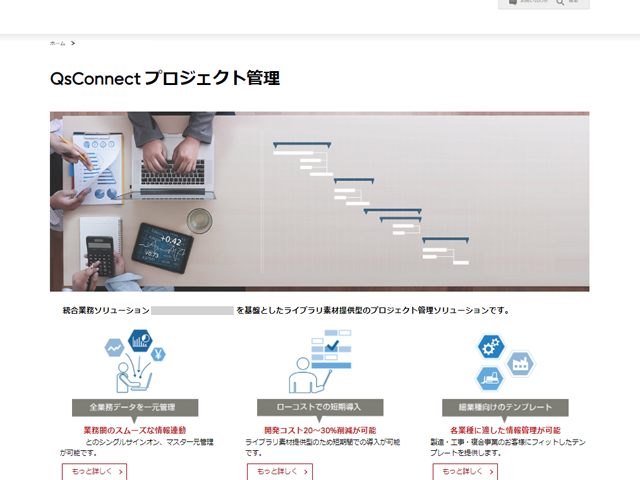Click the breadcrumb separator arrow after ホーム
Viewport: 640px width, 480px height.
pyautogui.click(x=73, y=43)
